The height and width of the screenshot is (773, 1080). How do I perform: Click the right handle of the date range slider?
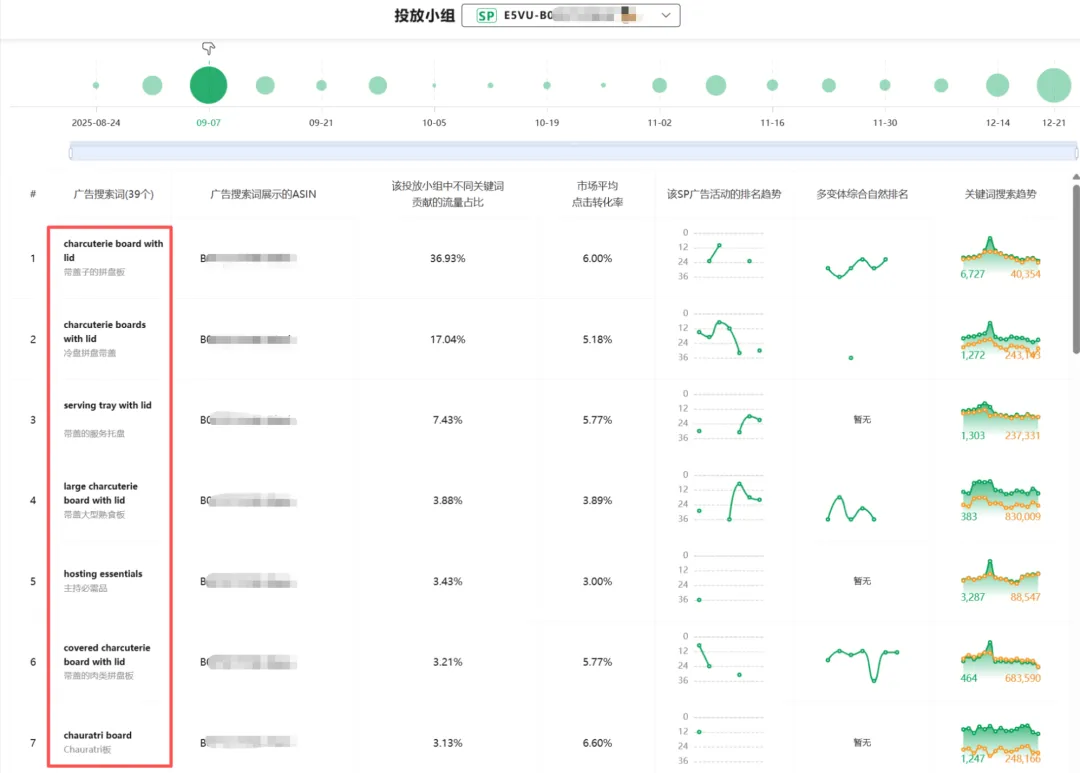tap(1075, 152)
